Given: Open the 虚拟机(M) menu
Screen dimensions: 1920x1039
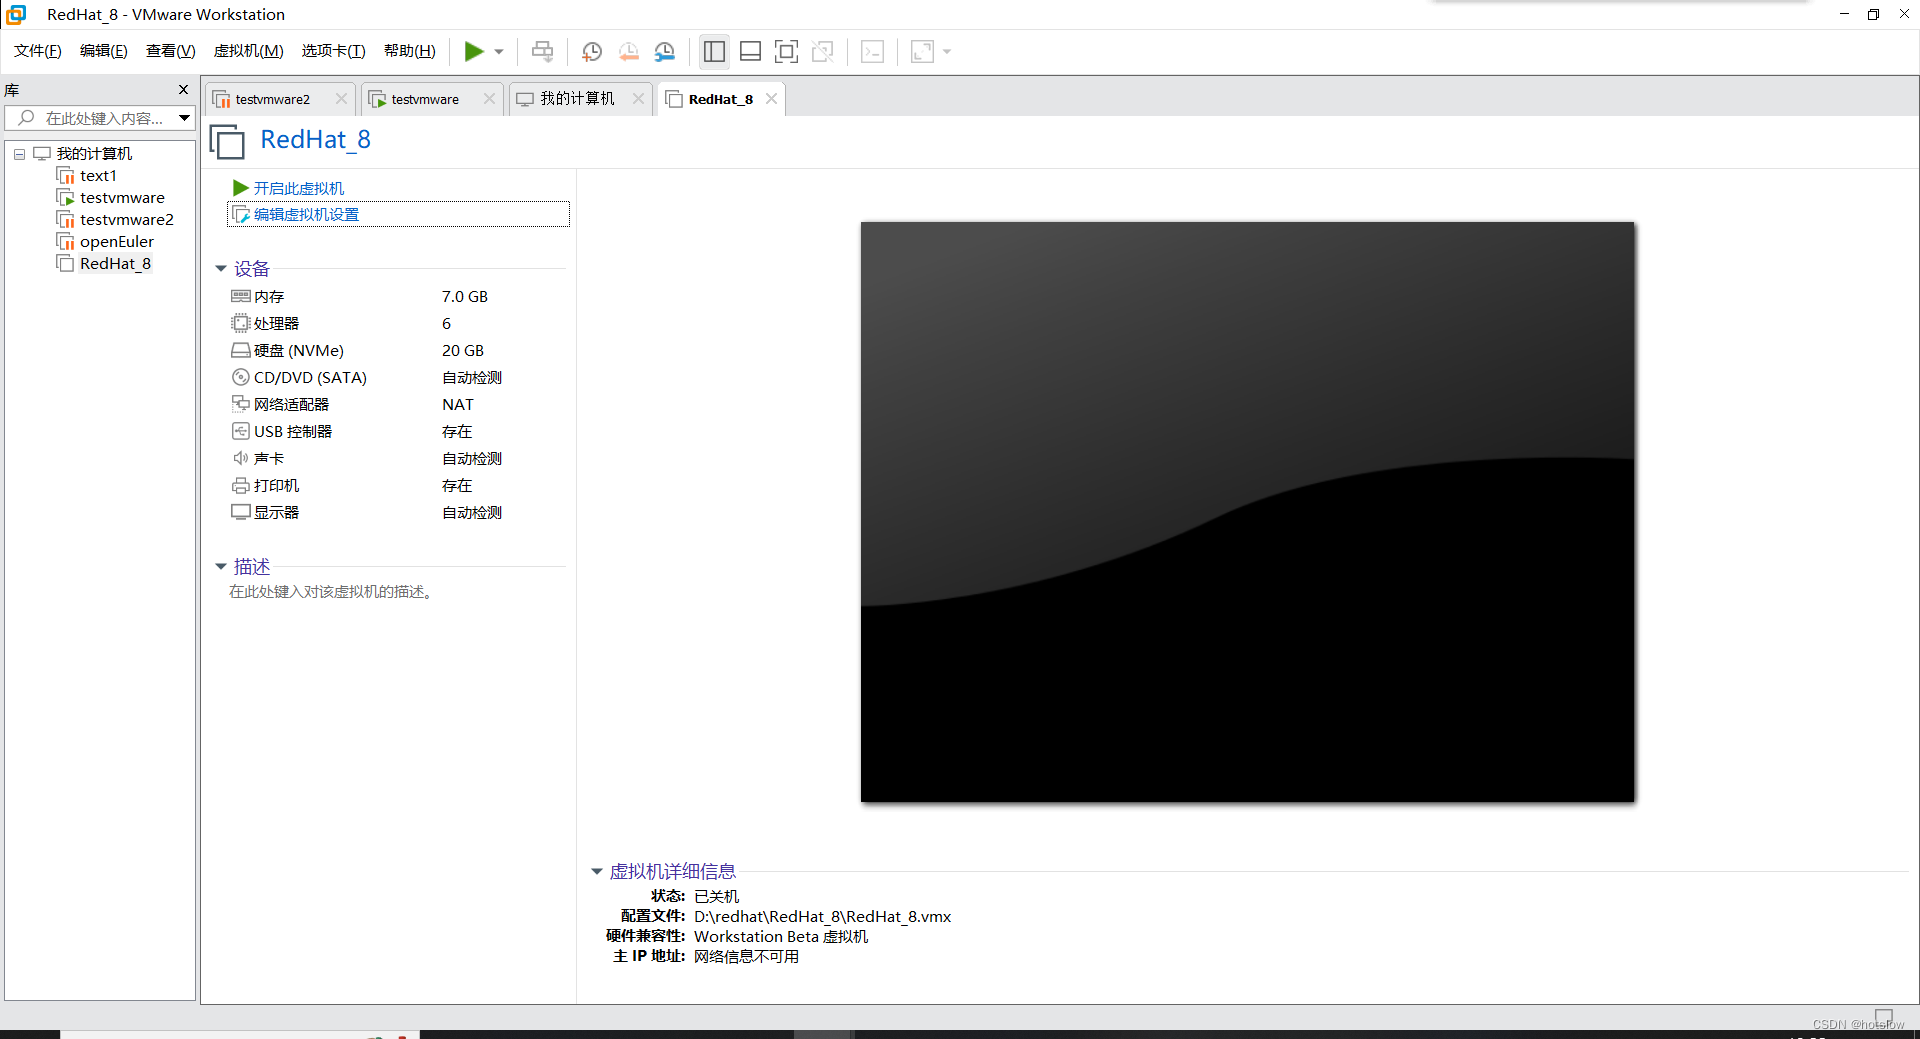Looking at the screenshot, I should [x=249, y=51].
